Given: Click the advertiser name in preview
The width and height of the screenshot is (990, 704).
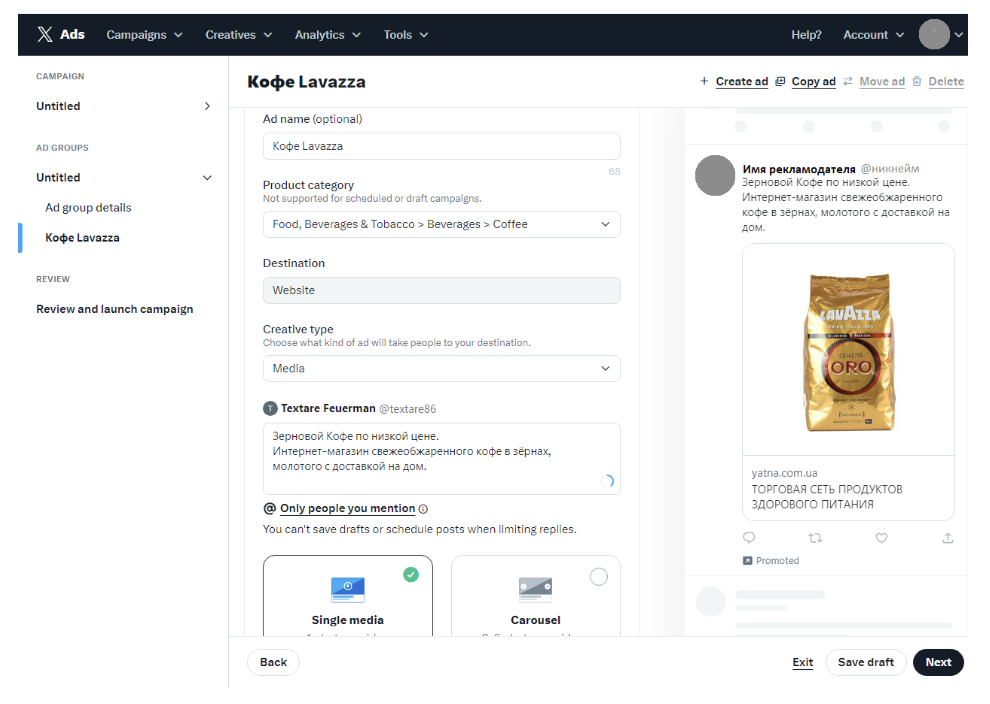Looking at the screenshot, I should pos(799,169).
